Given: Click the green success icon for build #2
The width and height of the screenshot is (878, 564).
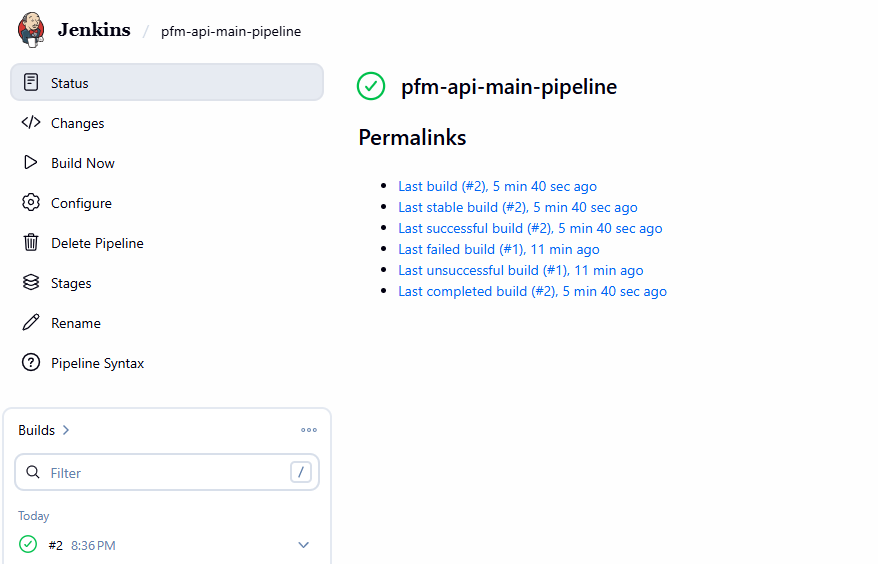Looking at the screenshot, I should (28, 545).
